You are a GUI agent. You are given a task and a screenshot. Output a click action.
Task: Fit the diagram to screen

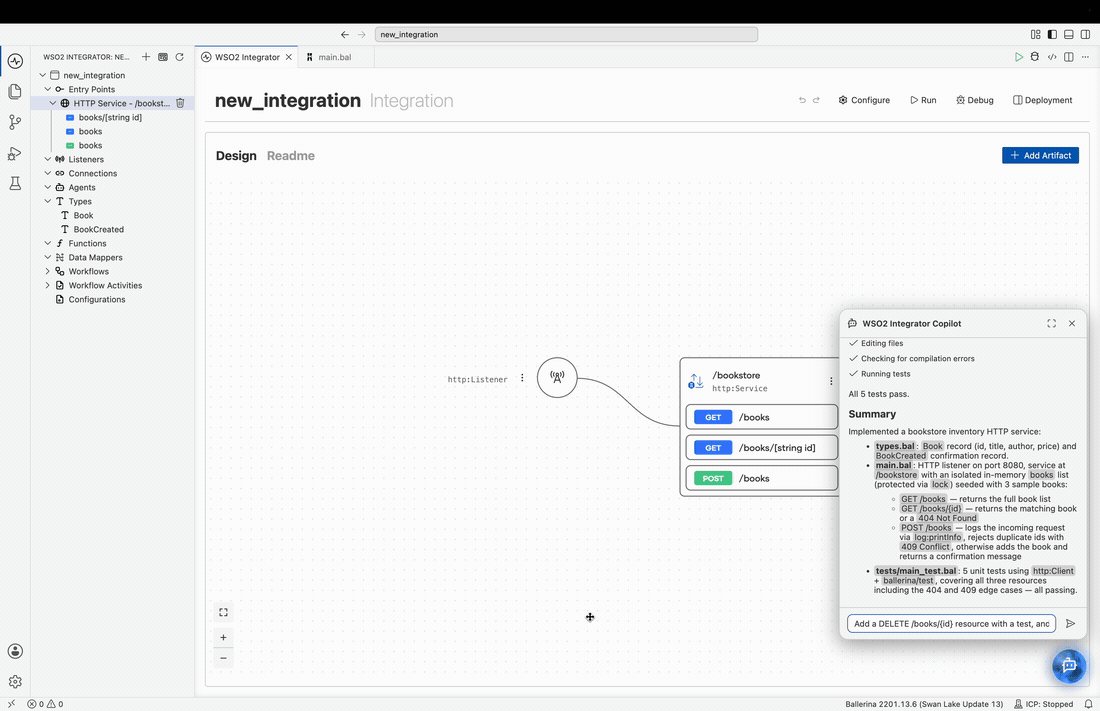pyautogui.click(x=223, y=613)
